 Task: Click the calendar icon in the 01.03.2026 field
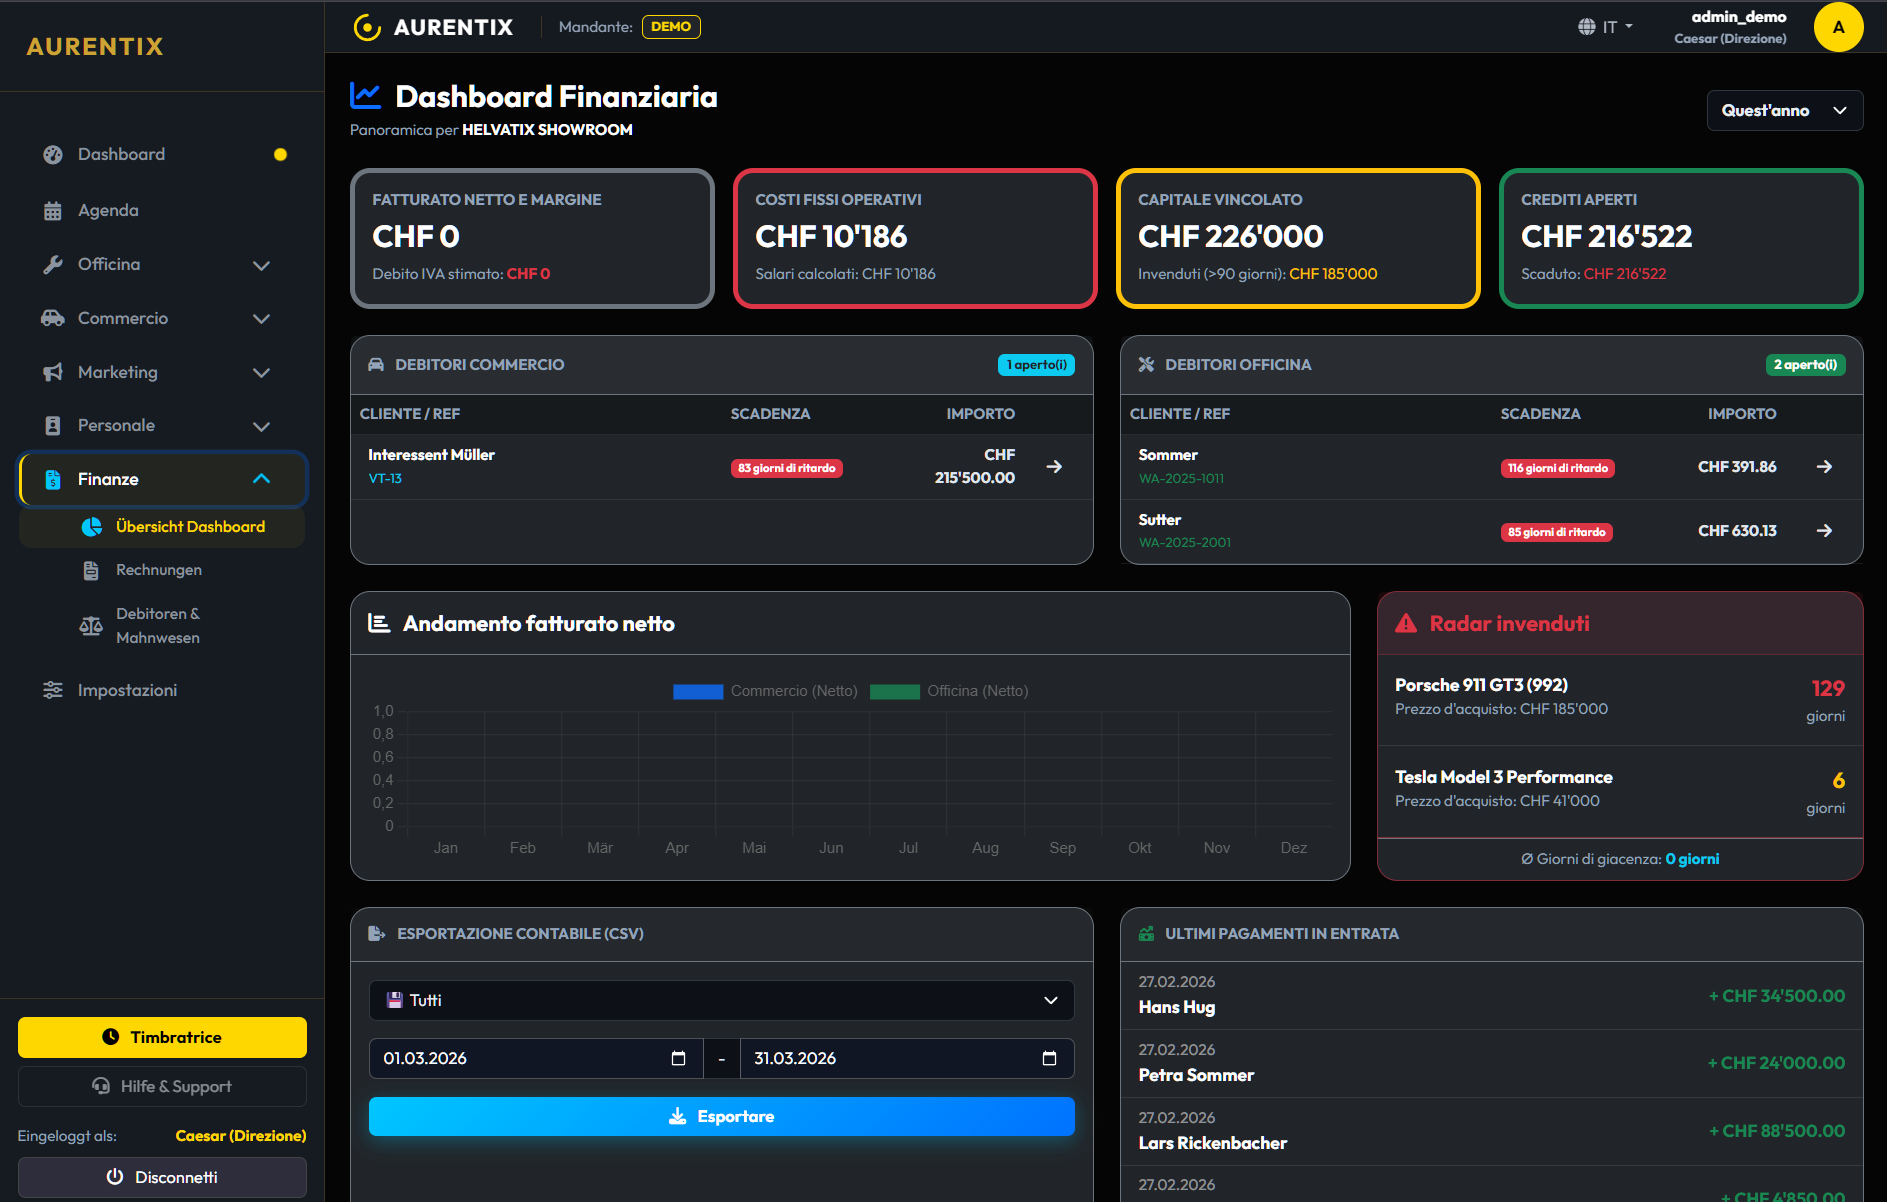pyautogui.click(x=678, y=1058)
